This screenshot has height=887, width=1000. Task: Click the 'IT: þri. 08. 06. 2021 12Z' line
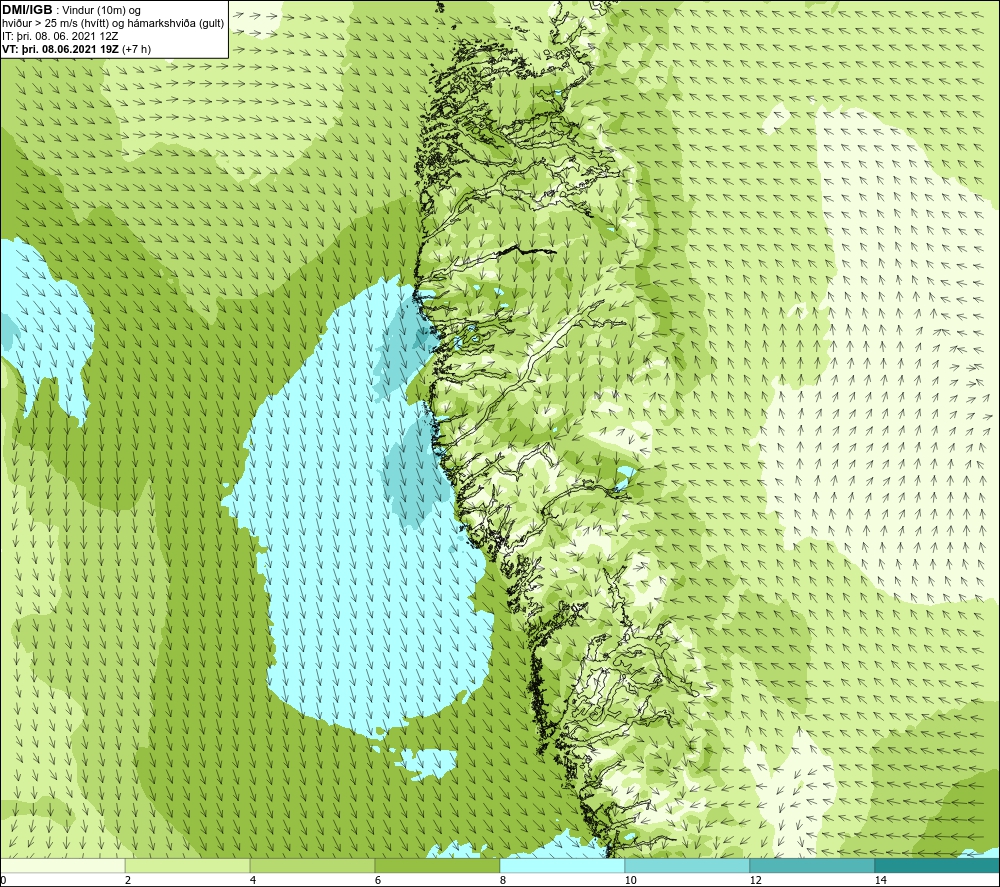[x=60, y=36]
